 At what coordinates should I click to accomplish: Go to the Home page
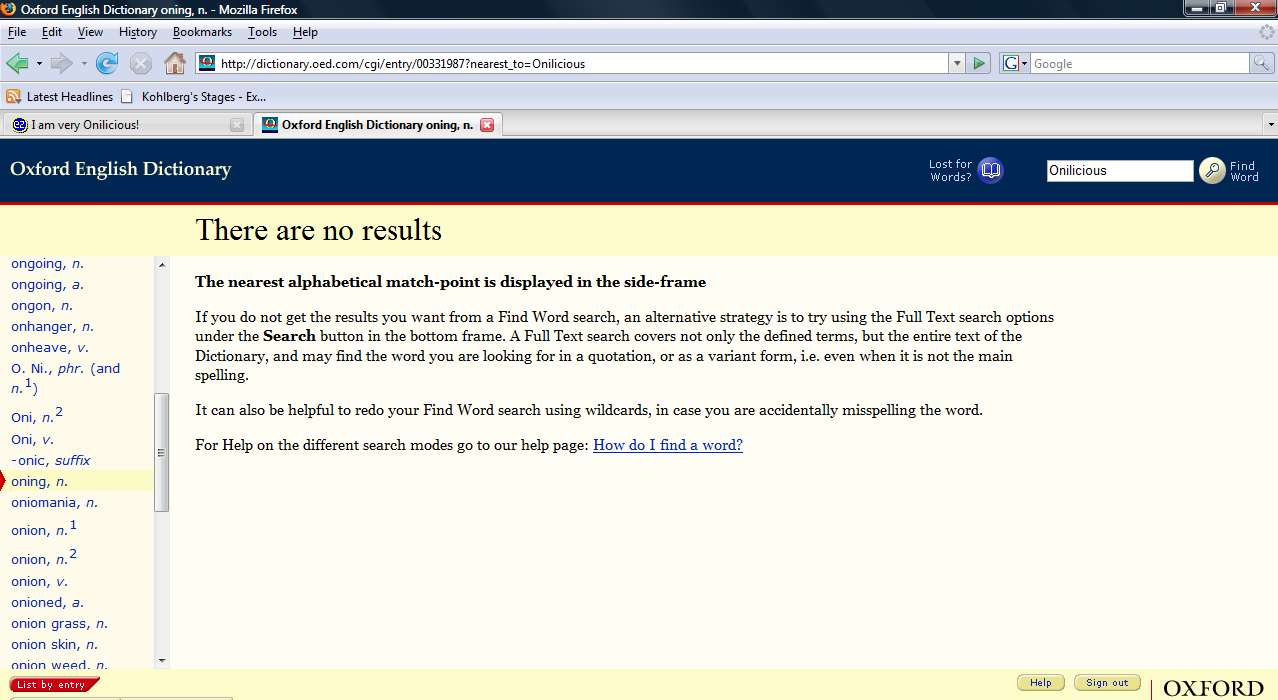(x=175, y=64)
